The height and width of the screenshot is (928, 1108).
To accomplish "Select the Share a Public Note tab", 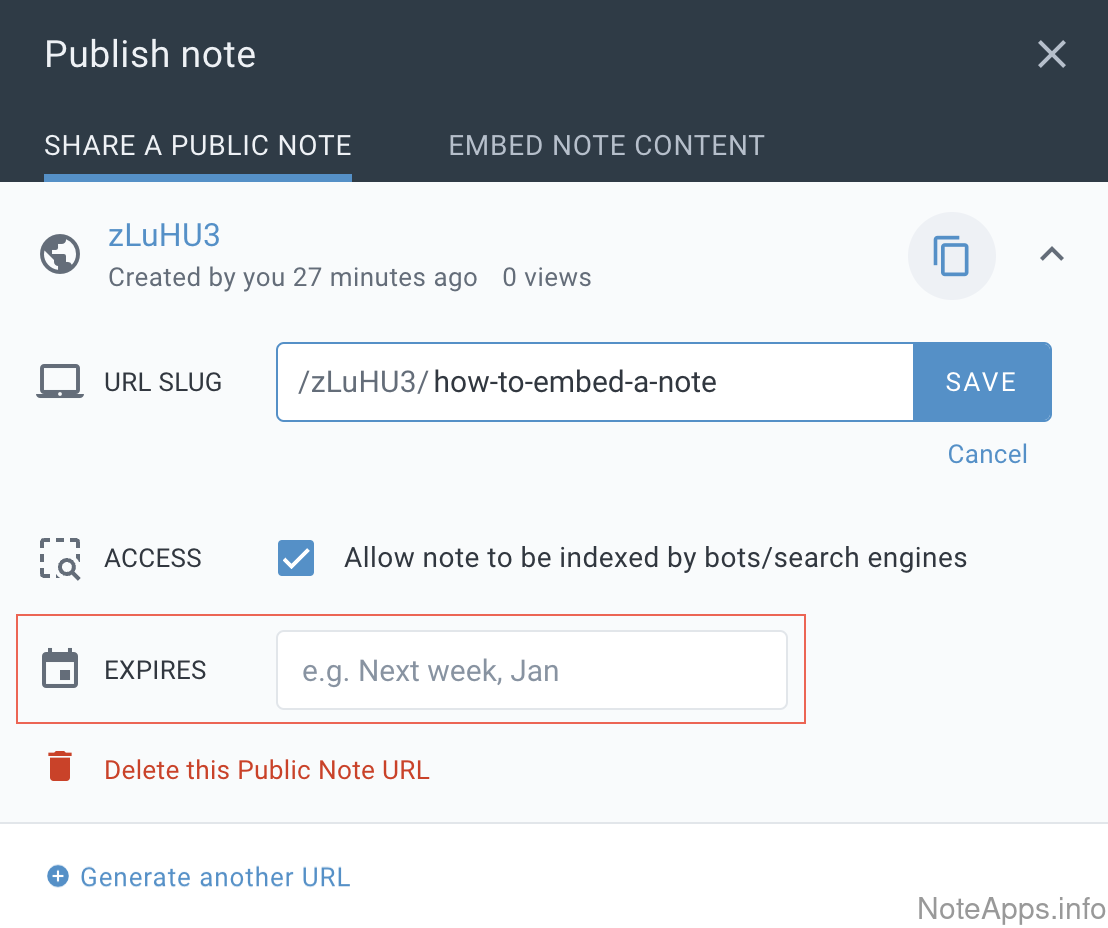I will coord(198,146).
